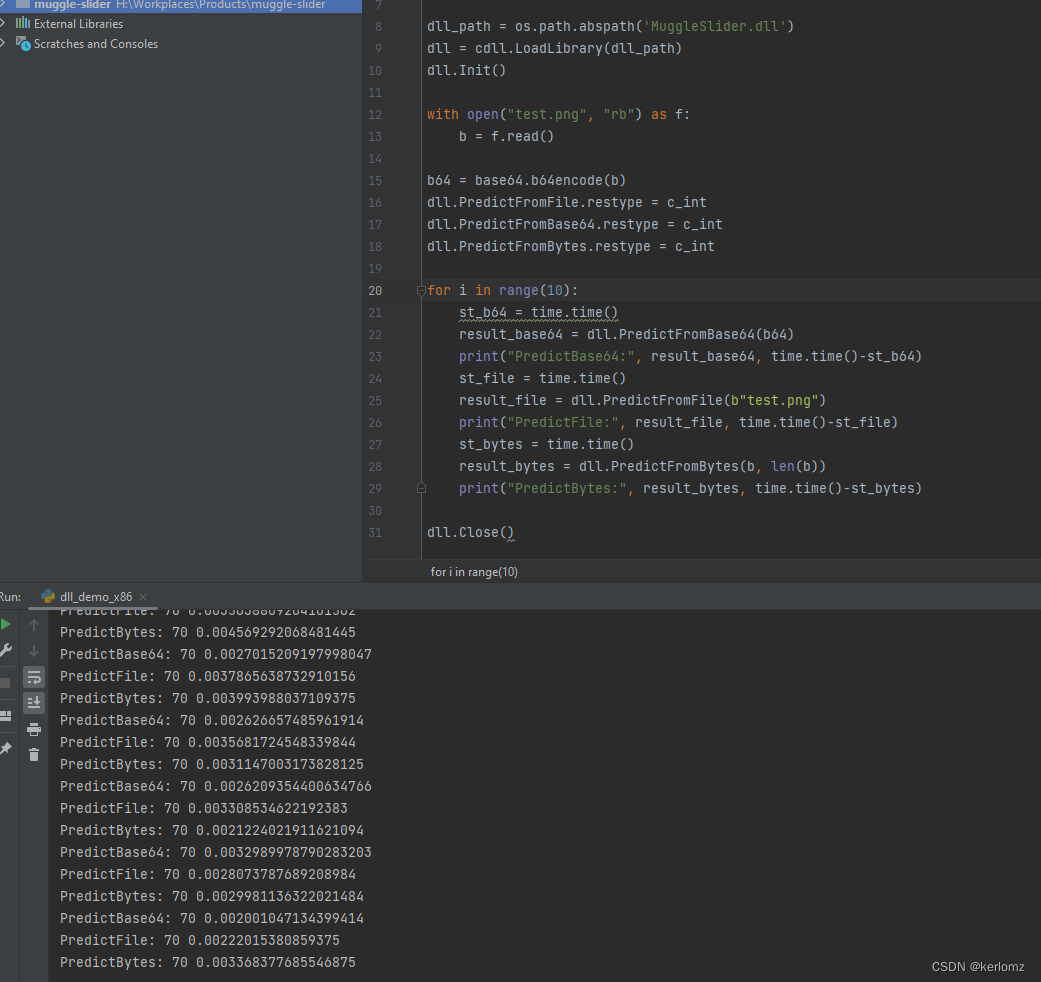
Task: Click the 'b = f.read()' line
Action: [x=506, y=136]
